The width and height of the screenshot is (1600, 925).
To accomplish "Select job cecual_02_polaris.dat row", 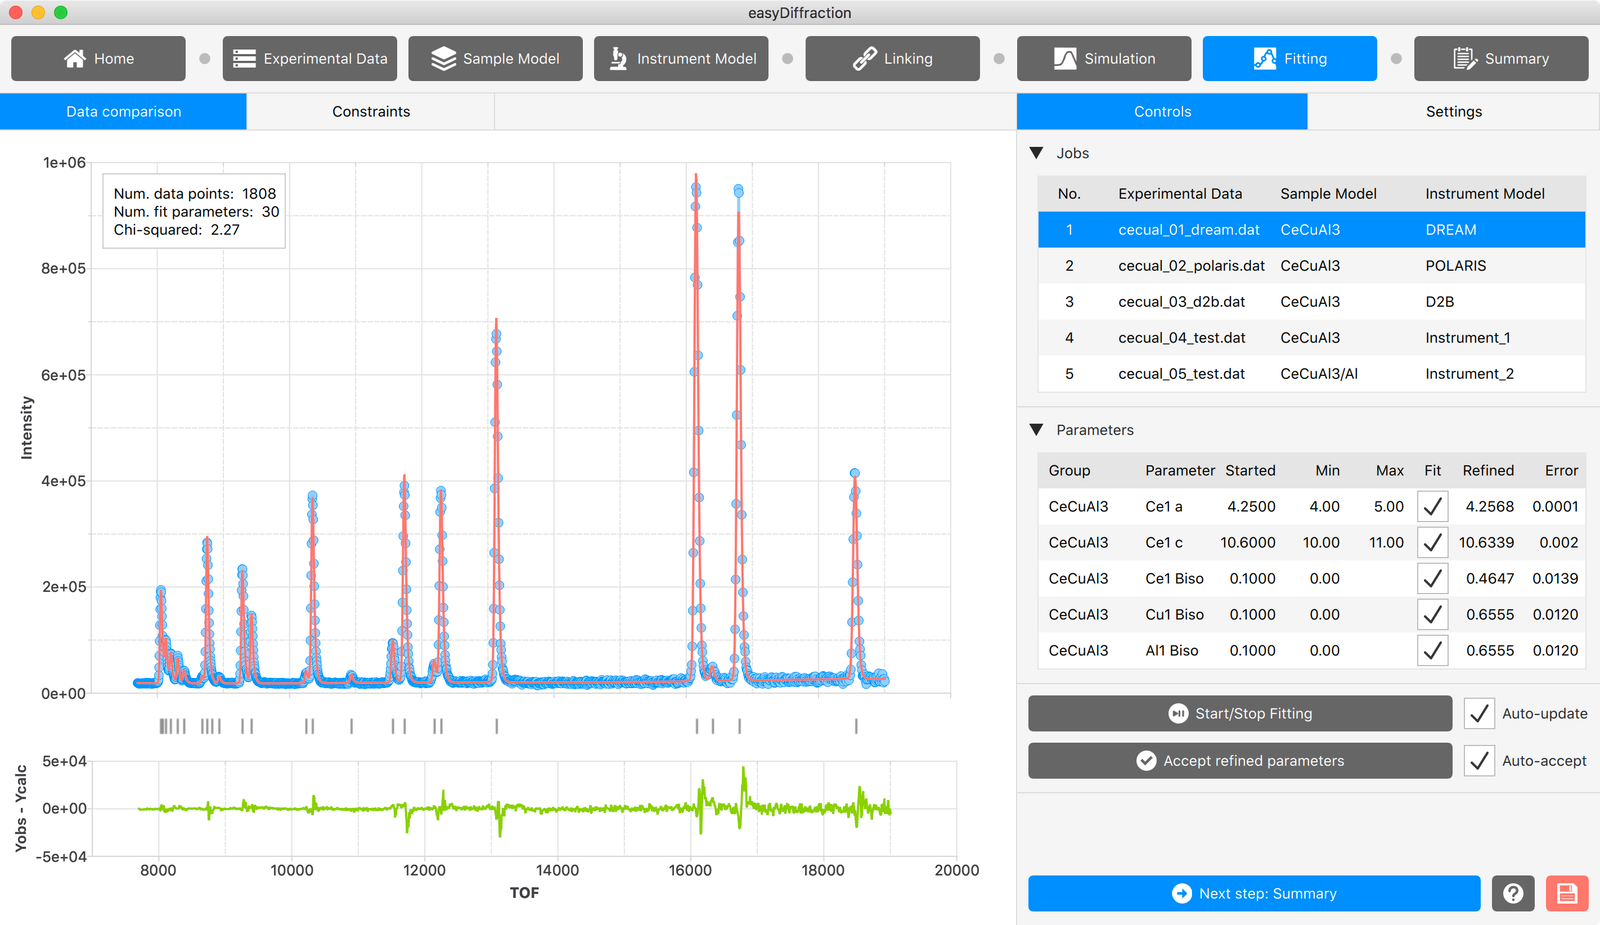I will click(1311, 266).
